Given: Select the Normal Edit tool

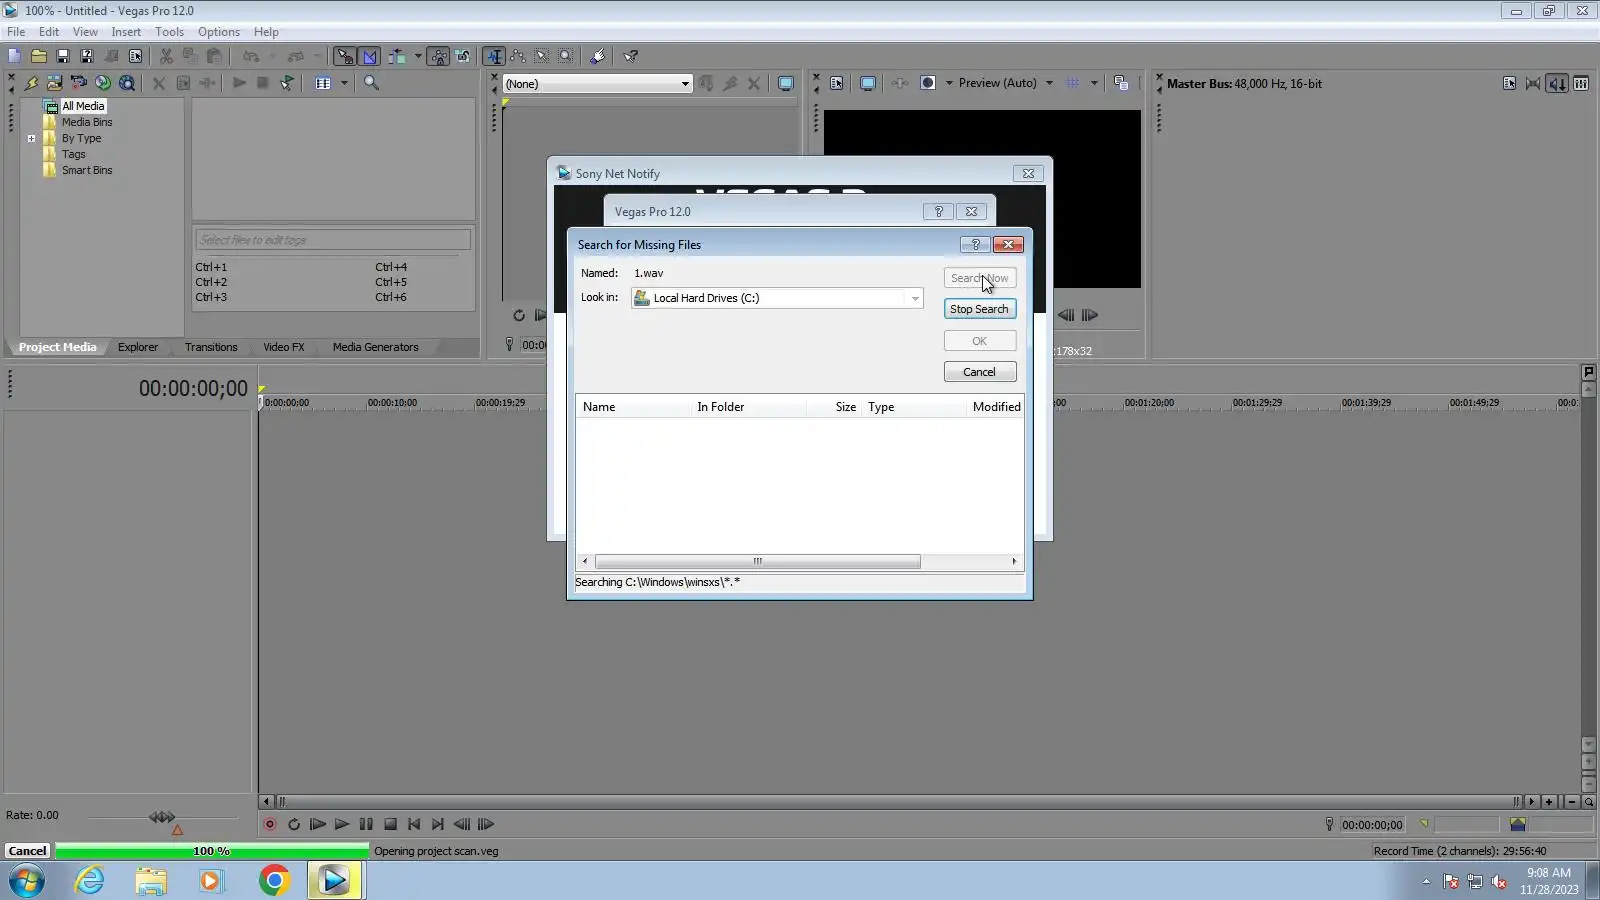Looking at the screenshot, I should click(494, 56).
